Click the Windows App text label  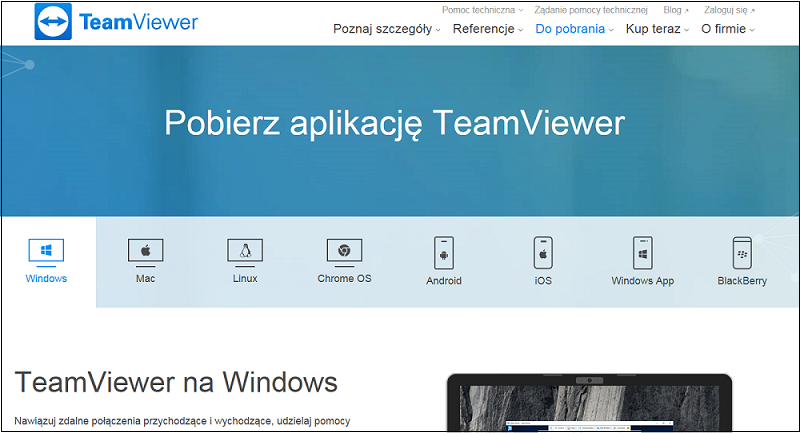click(x=642, y=281)
